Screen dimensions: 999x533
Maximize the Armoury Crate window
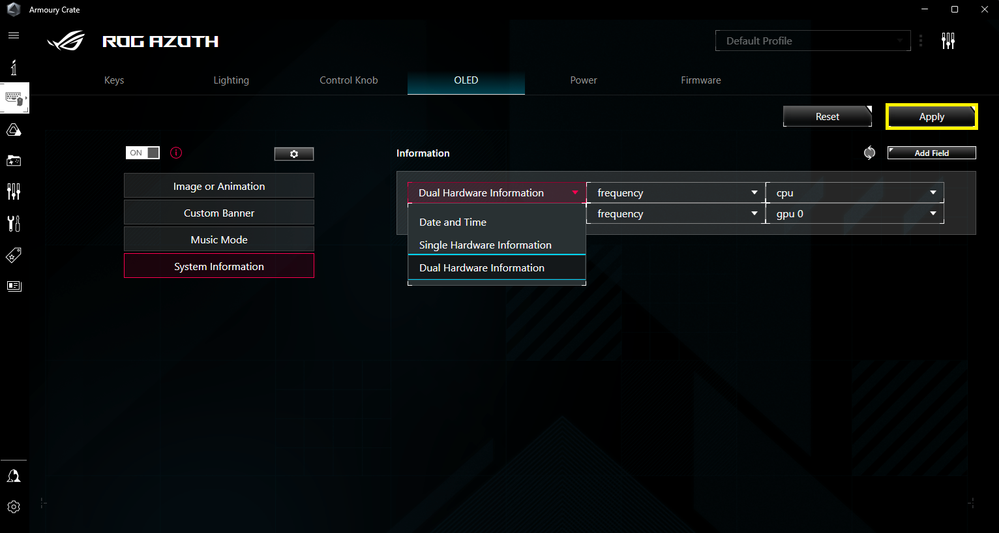[x=954, y=10]
